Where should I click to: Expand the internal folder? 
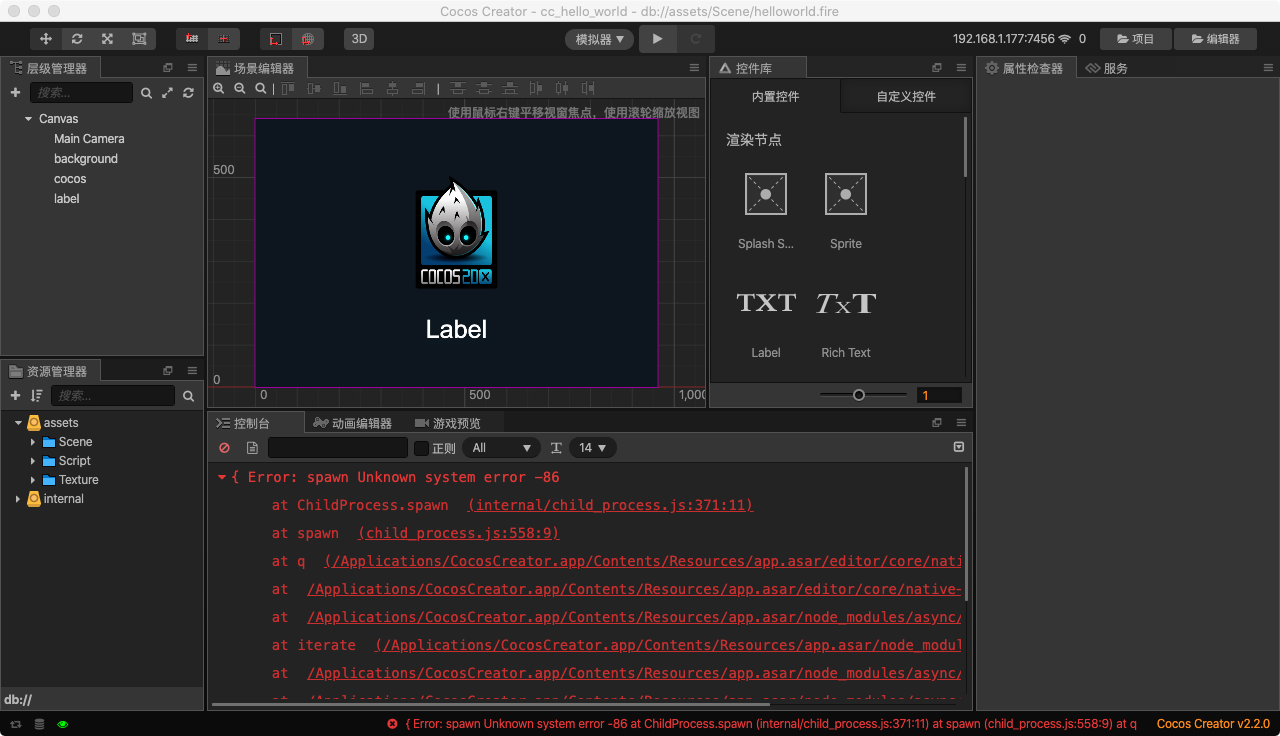(18, 499)
